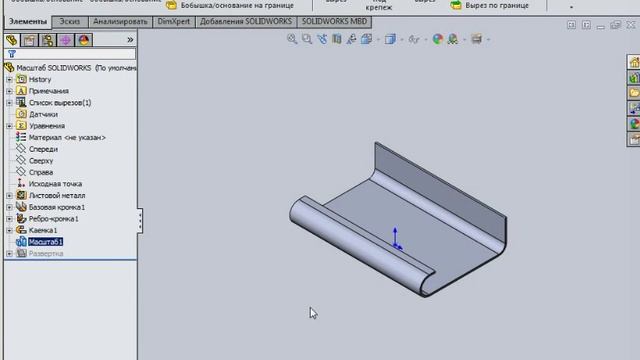
Task: Open the DisplayManager tab icon
Action: pyautogui.click(x=84, y=40)
